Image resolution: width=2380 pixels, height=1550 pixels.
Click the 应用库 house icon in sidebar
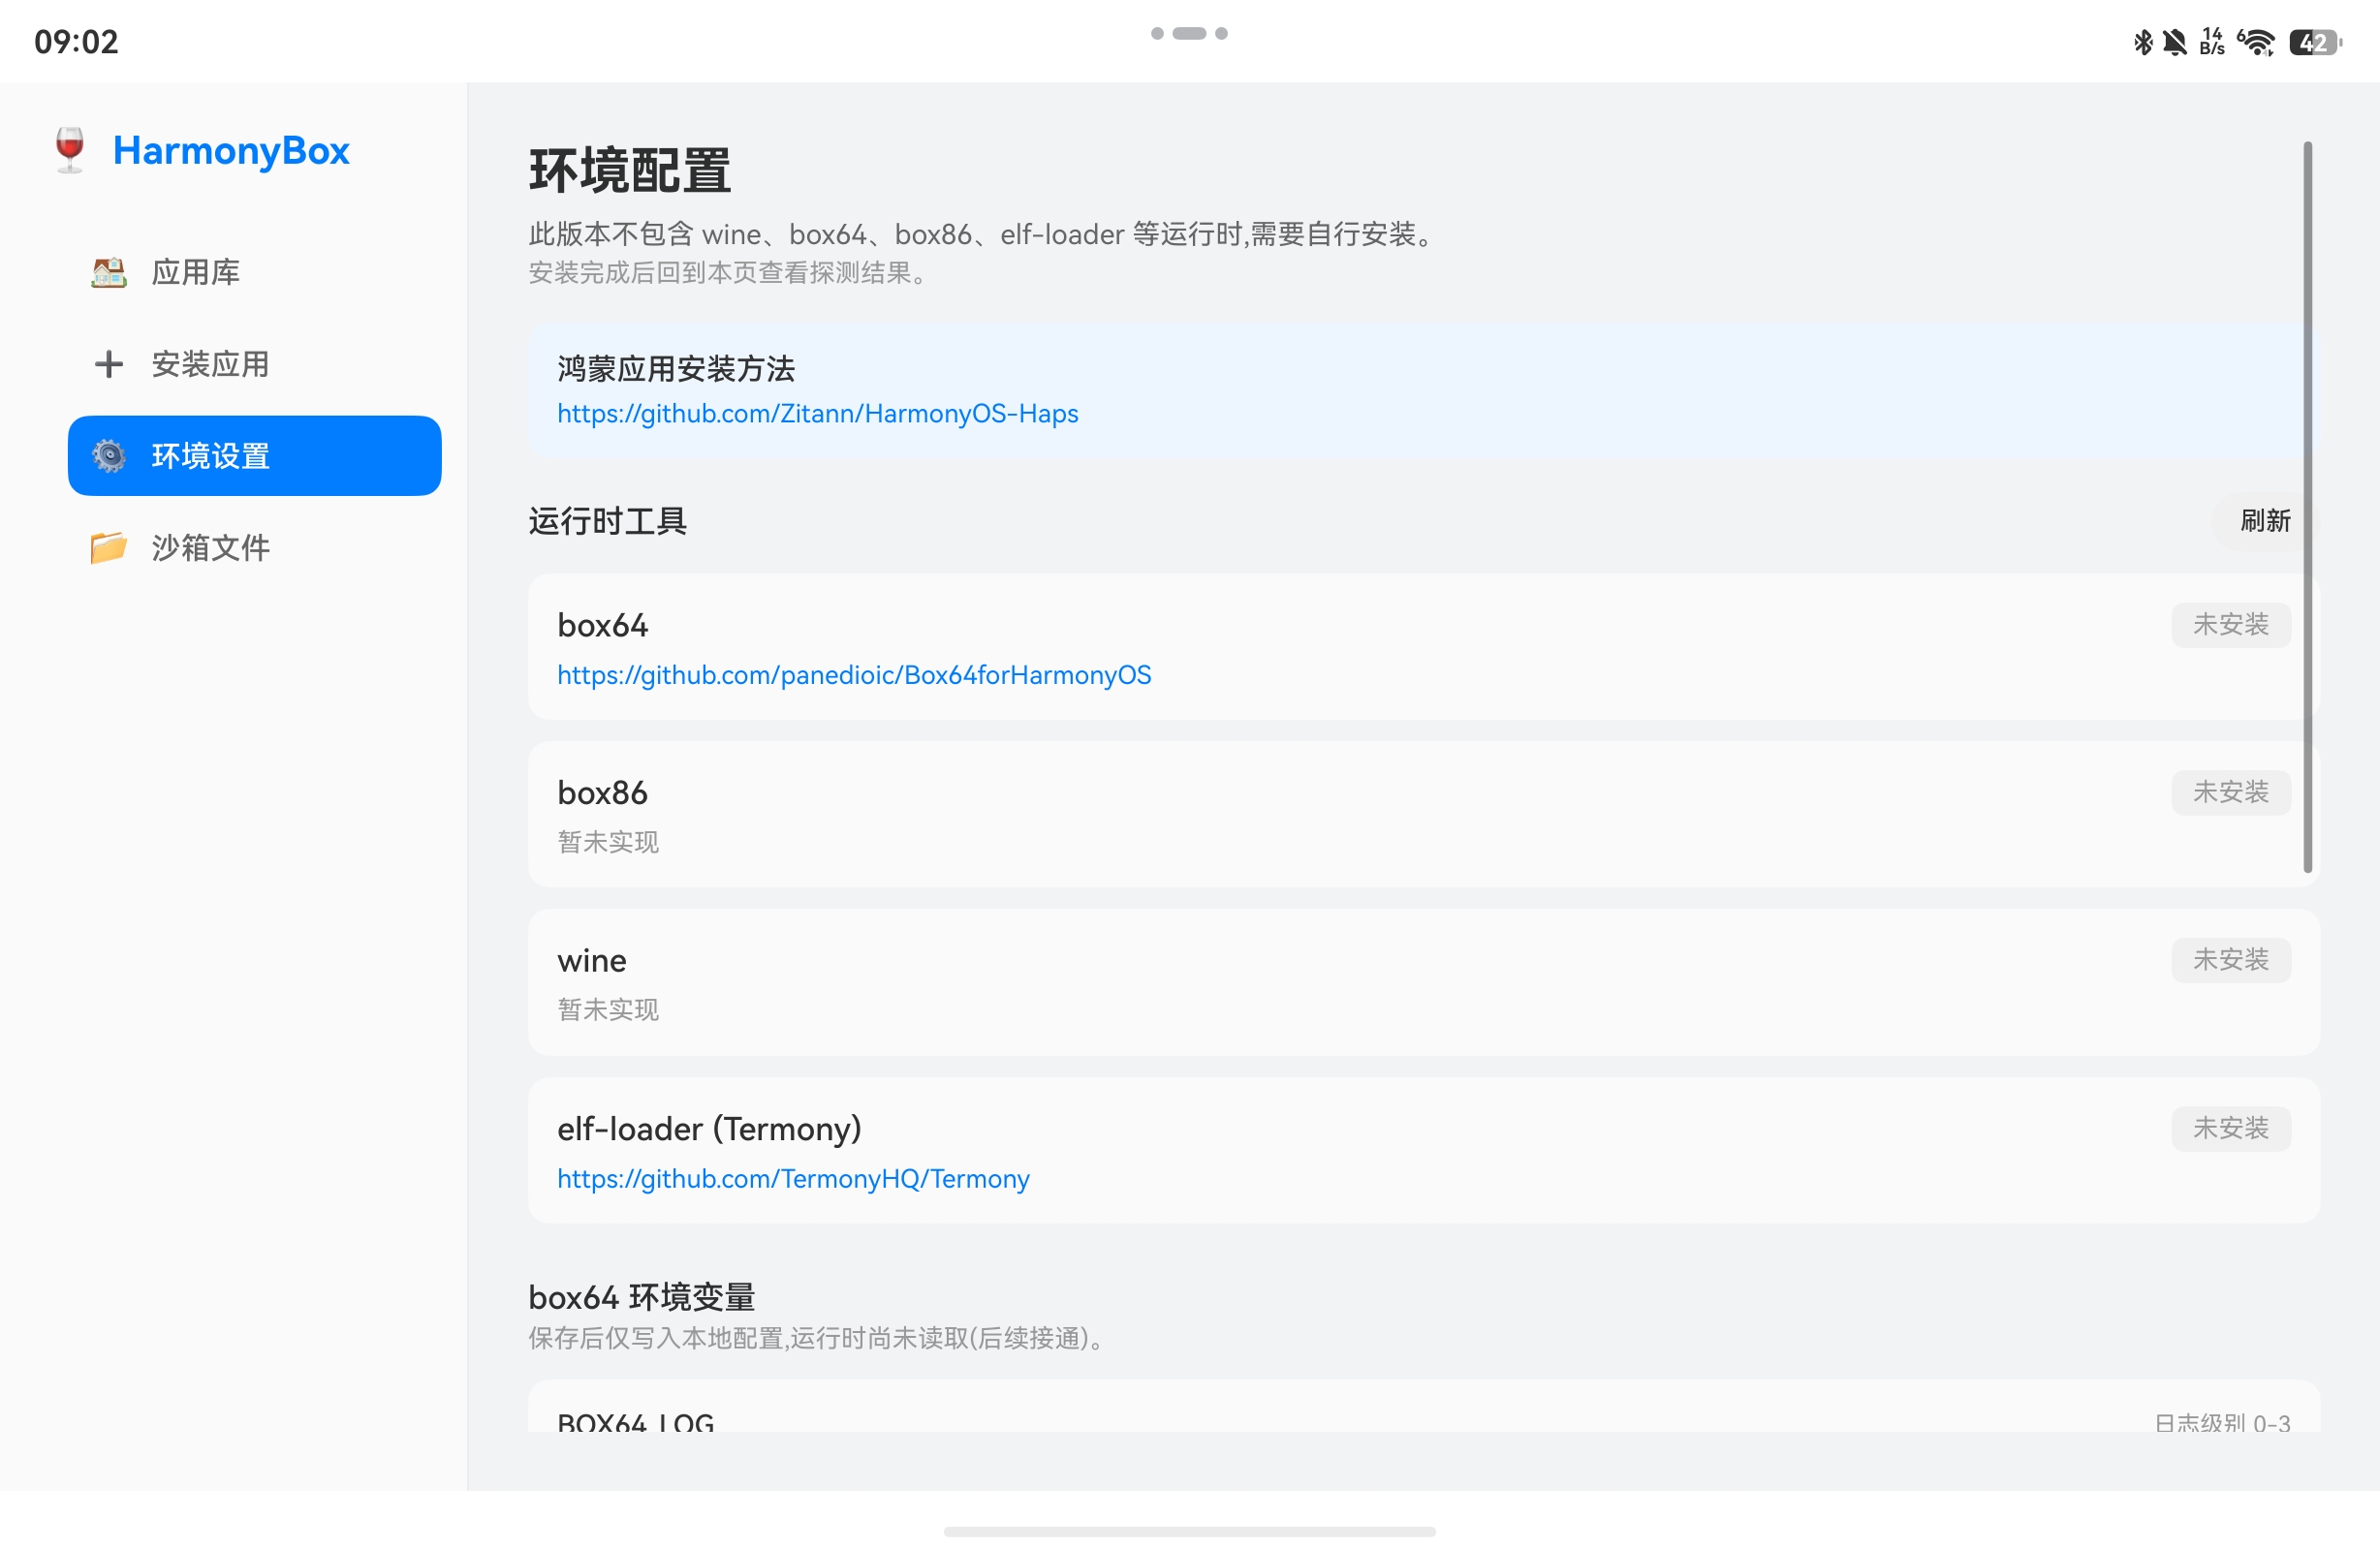pyautogui.click(x=108, y=272)
